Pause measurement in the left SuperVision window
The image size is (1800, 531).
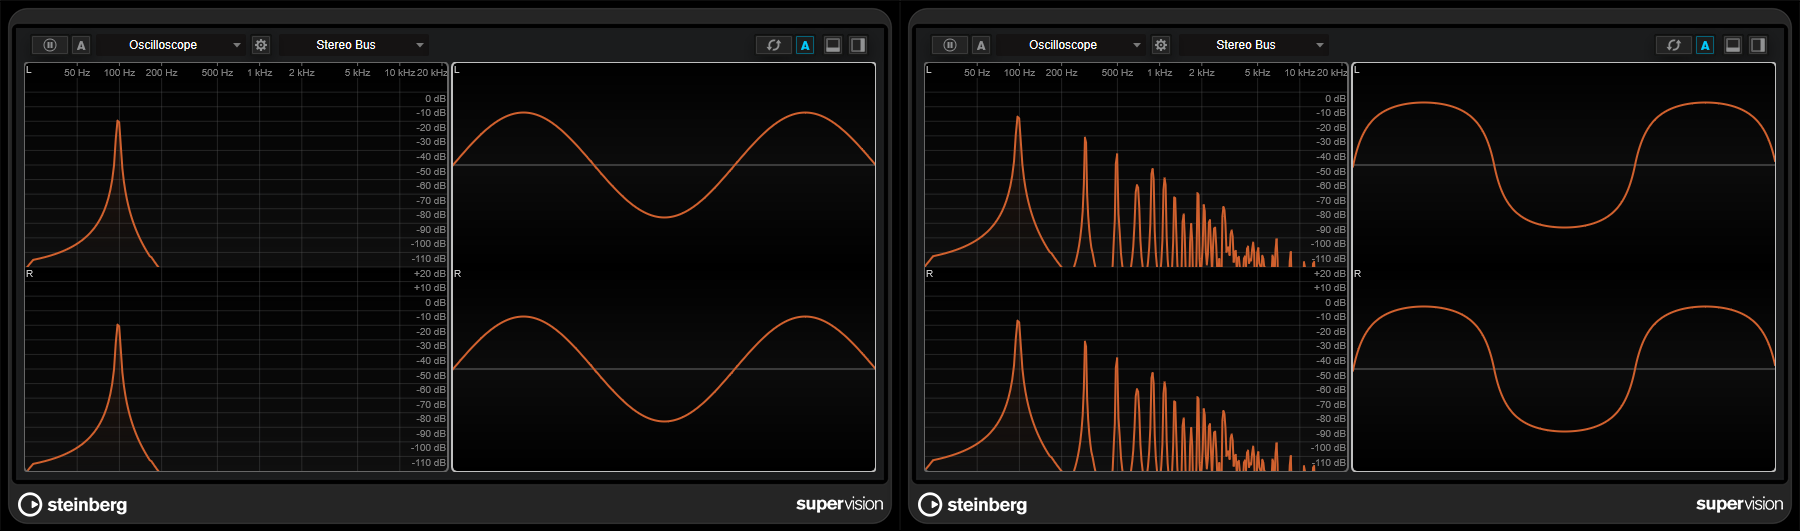point(50,45)
